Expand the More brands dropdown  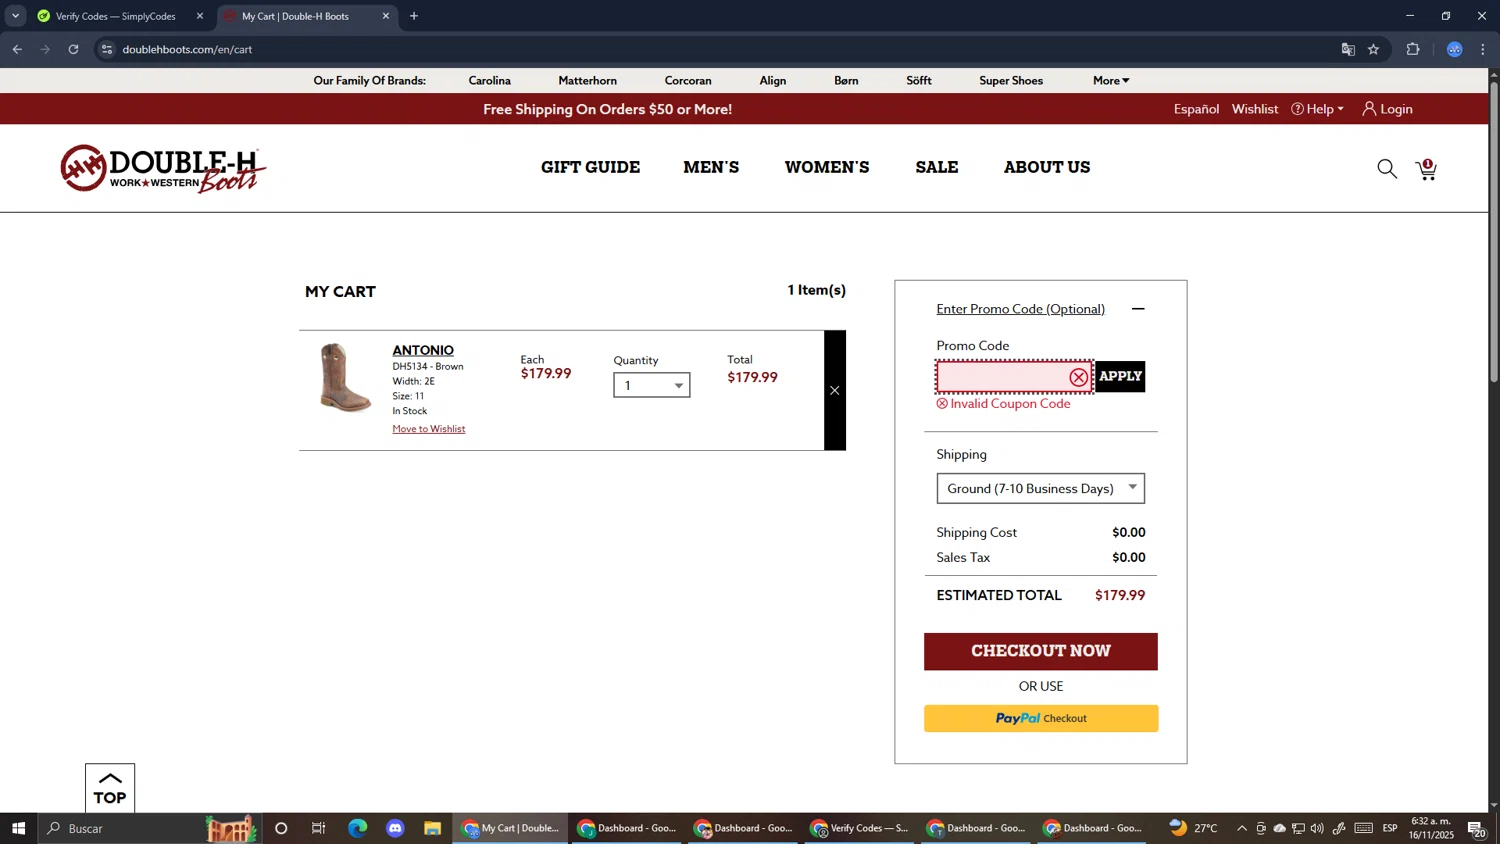[x=1111, y=80]
